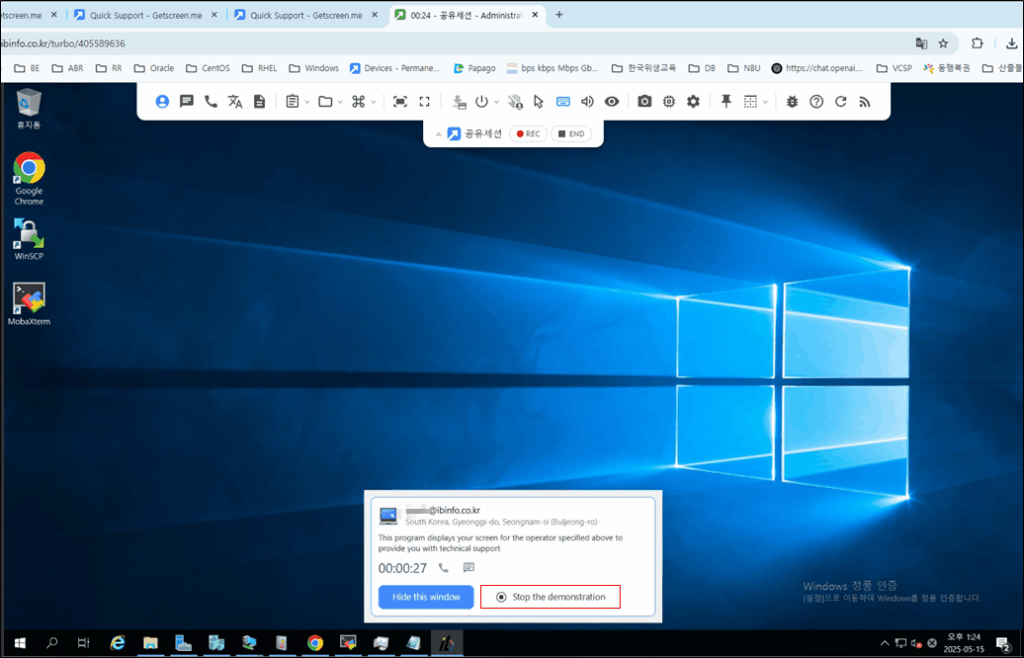The width and height of the screenshot is (1024, 658).
Task: Click the chip hardware icon in toolbar
Action: pos(669,101)
